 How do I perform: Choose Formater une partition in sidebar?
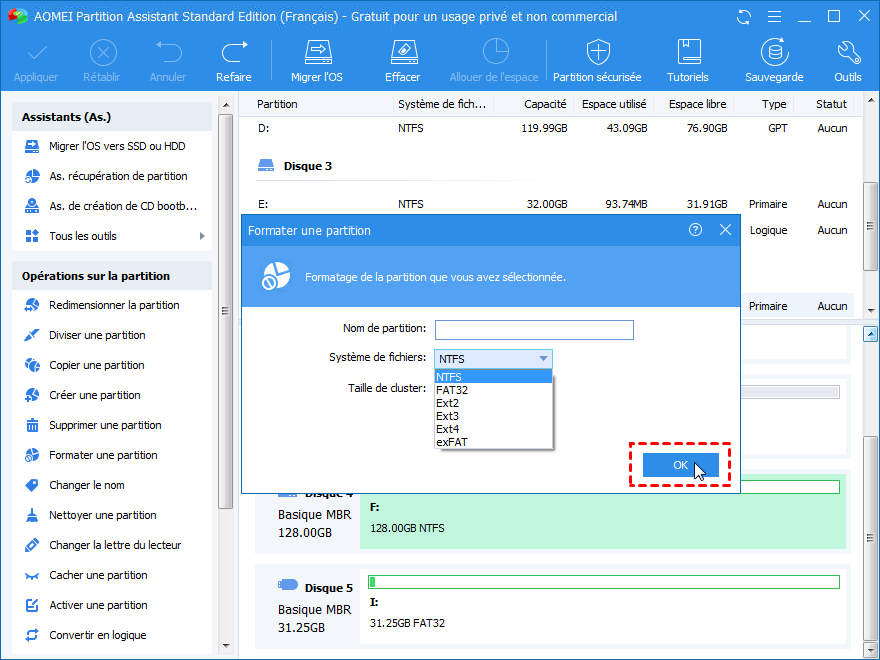tap(103, 455)
